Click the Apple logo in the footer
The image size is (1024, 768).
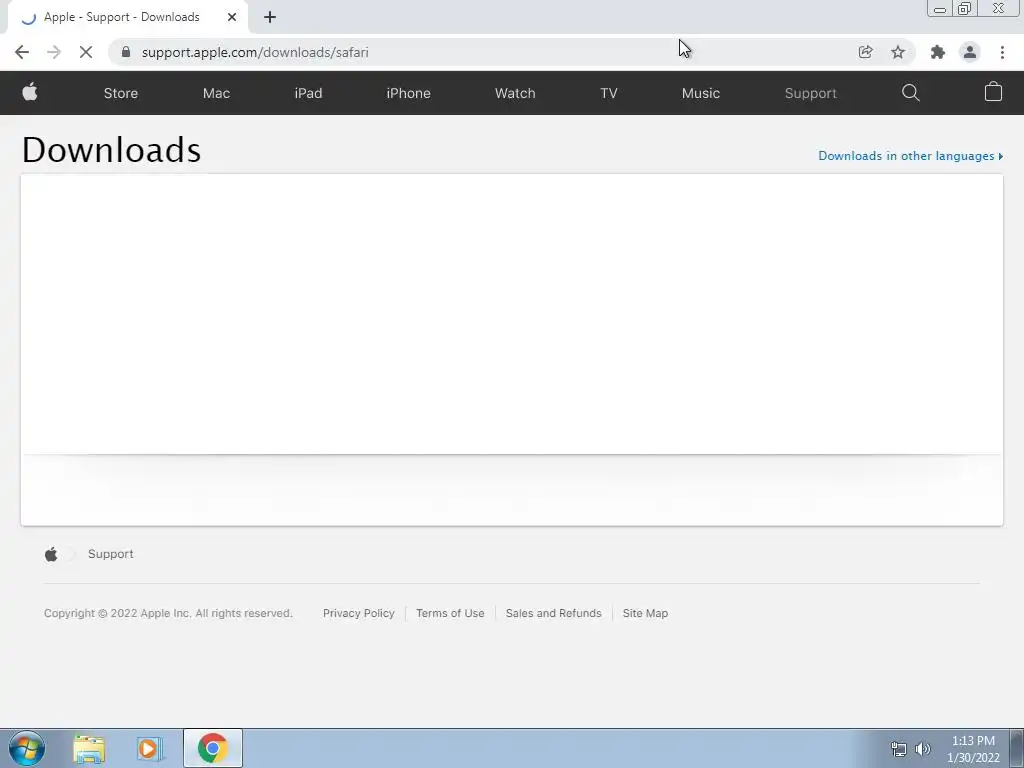tap(51, 554)
